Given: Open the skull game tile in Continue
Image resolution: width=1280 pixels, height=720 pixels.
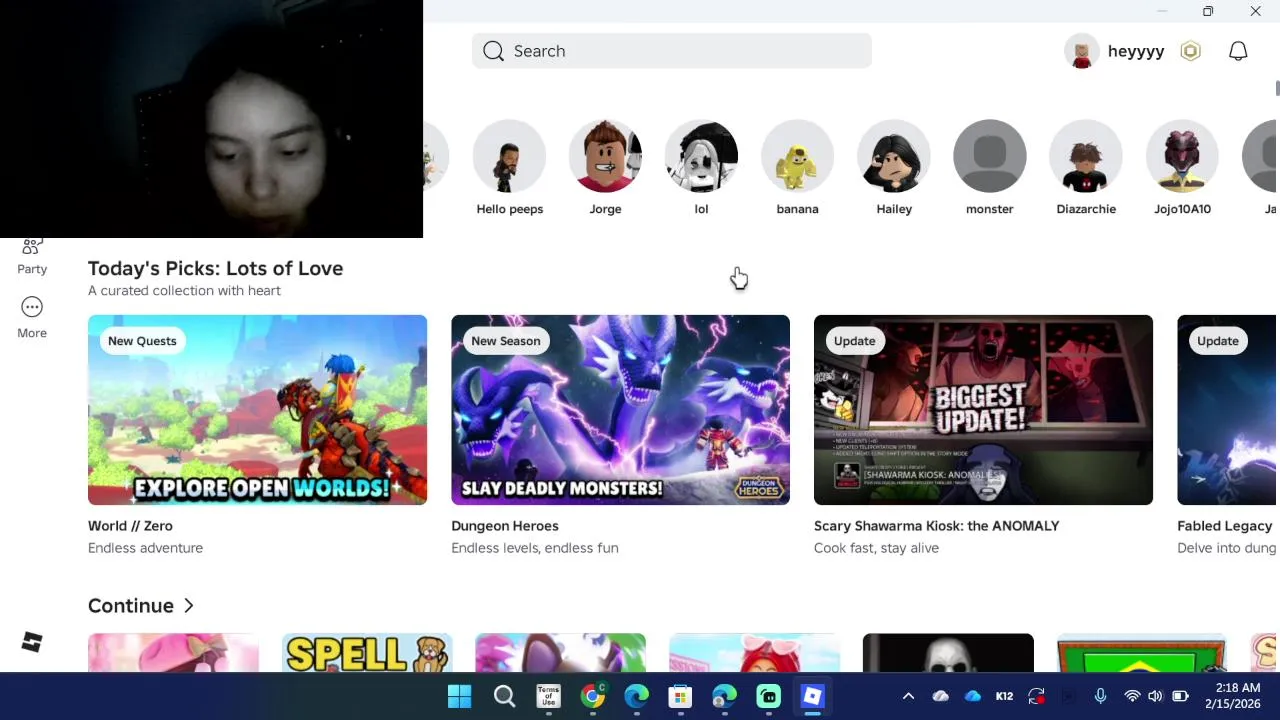Looking at the screenshot, I should [948, 653].
